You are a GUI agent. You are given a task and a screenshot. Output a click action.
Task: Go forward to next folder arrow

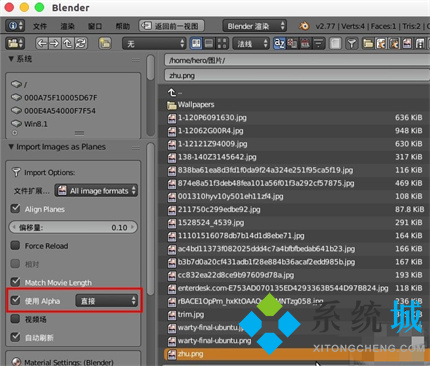(x=54, y=43)
